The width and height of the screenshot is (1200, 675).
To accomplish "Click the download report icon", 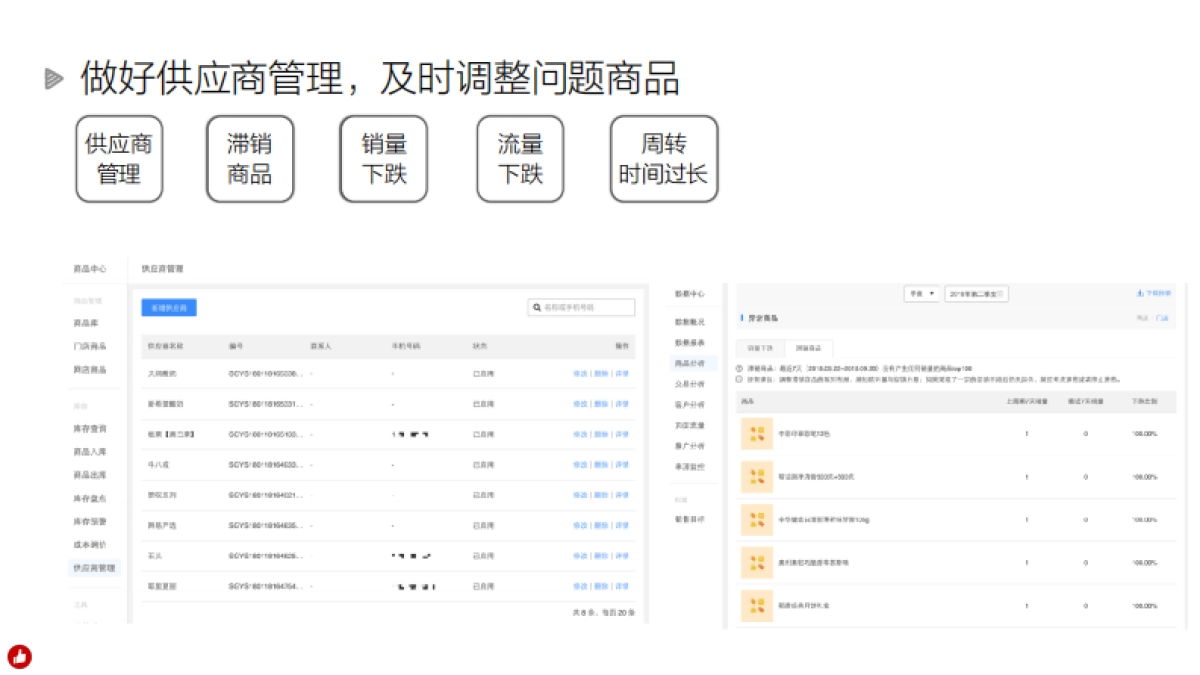I will [x=1140, y=294].
